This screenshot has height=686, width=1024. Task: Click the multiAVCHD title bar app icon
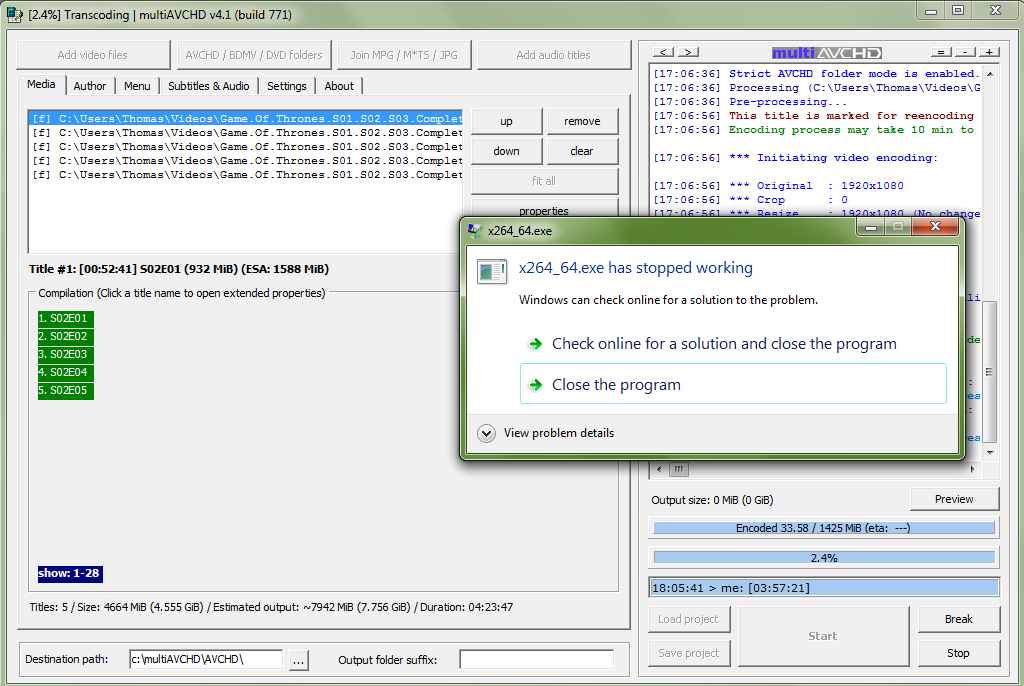14,14
